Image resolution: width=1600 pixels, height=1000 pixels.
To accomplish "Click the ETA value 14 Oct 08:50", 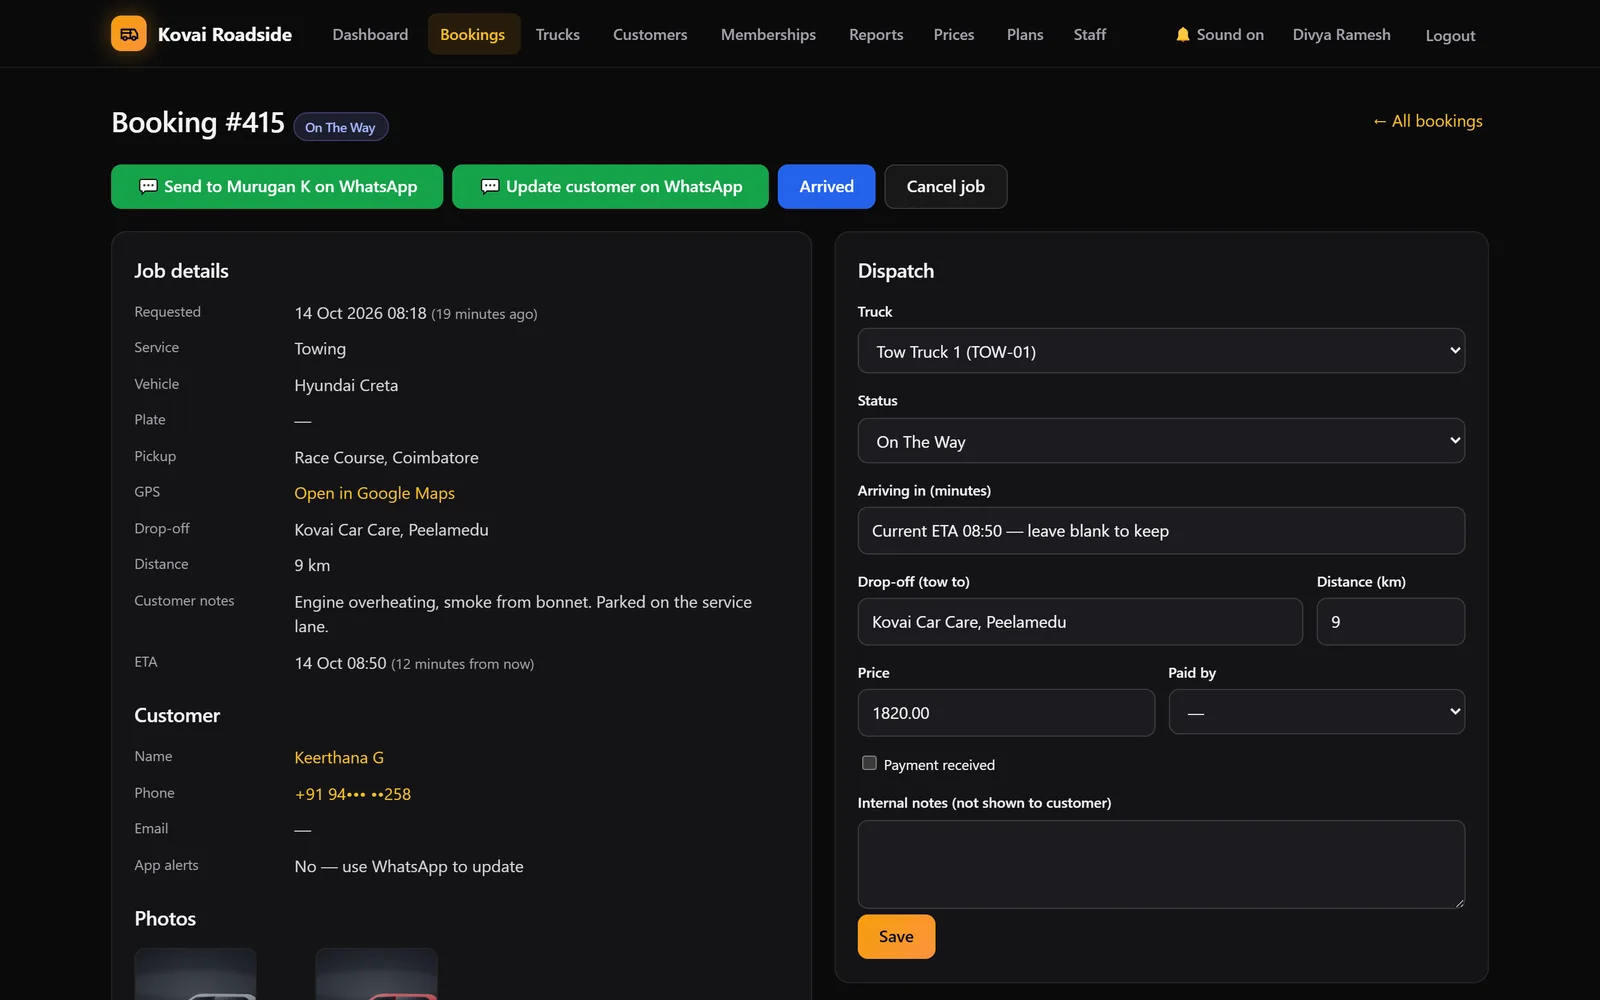I will pyautogui.click(x=340, y=663).
